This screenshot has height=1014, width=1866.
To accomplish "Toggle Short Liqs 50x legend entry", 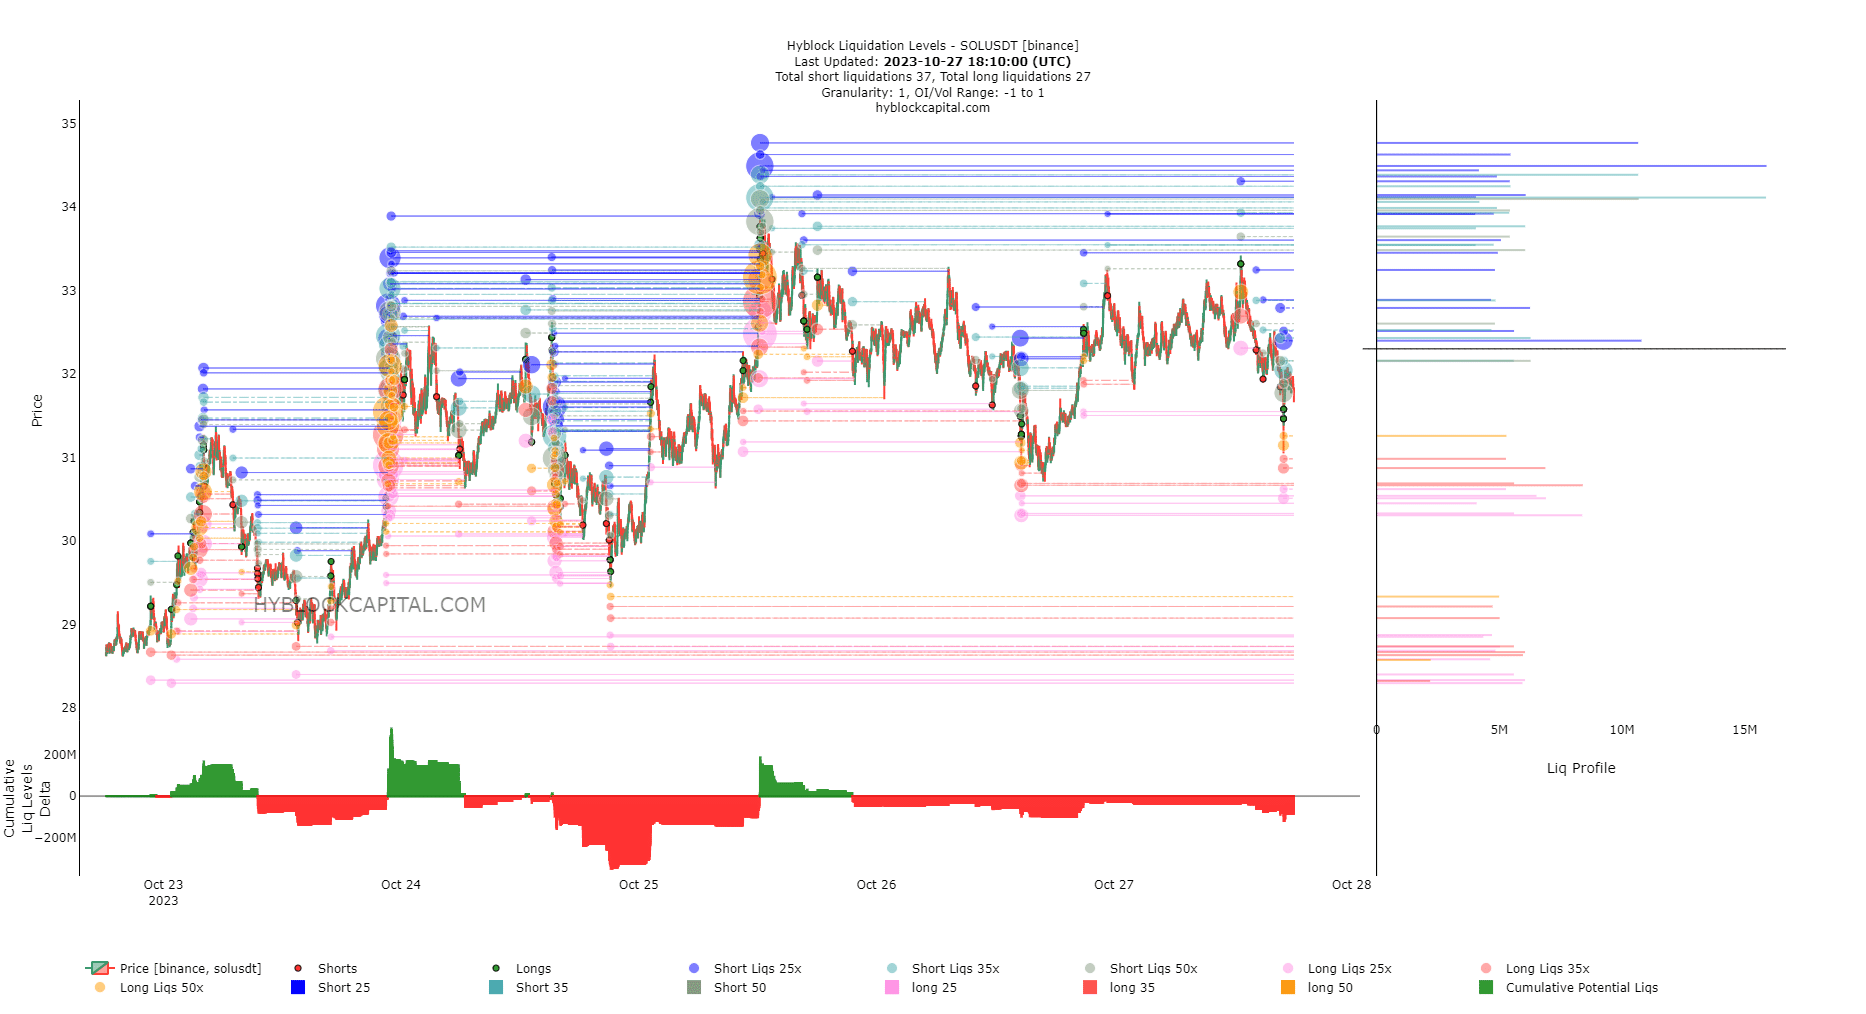I will (x=1141, y=968).
